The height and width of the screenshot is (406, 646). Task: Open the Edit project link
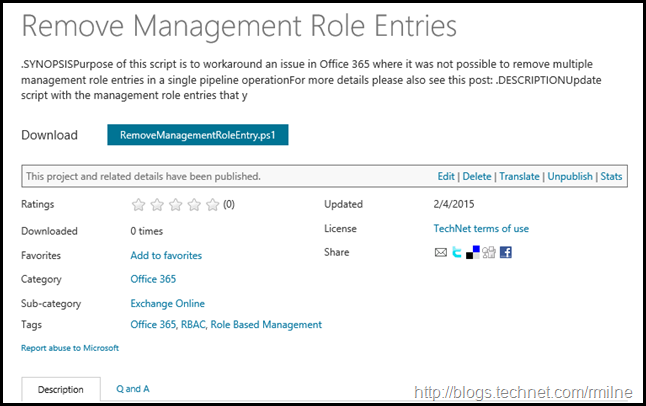446,176
